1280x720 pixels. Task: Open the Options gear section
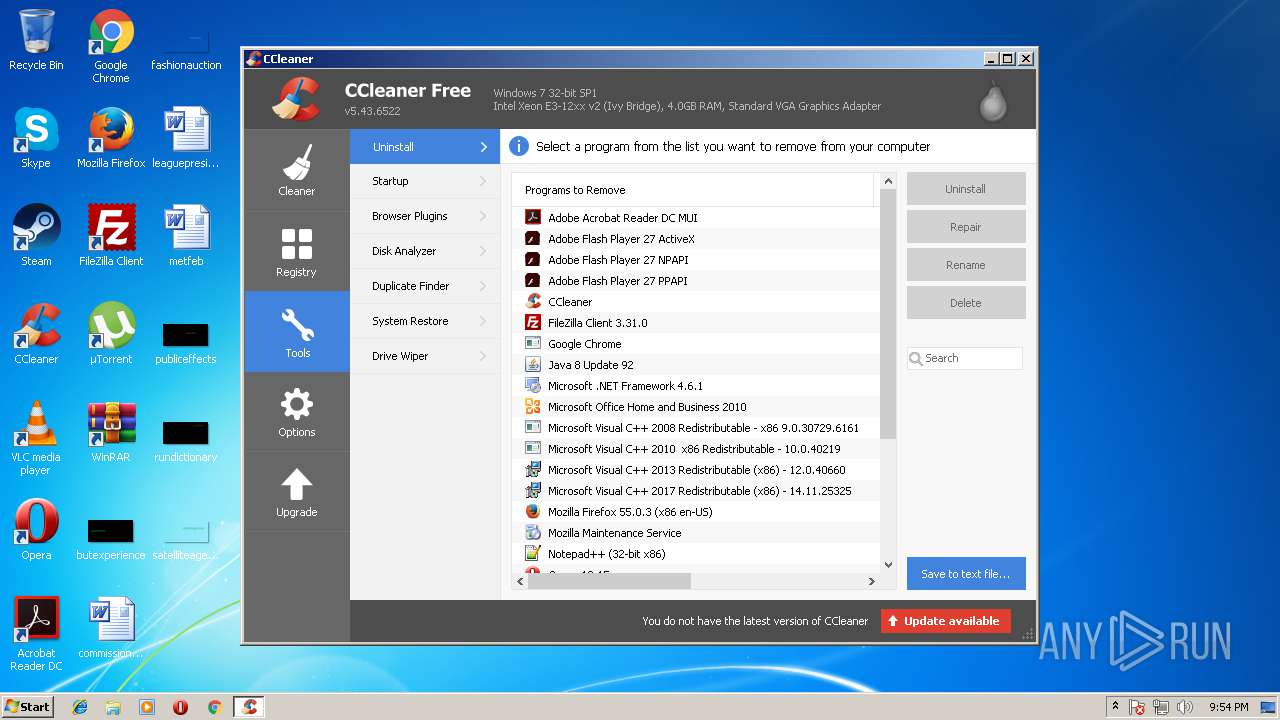[x=296, y=412]
